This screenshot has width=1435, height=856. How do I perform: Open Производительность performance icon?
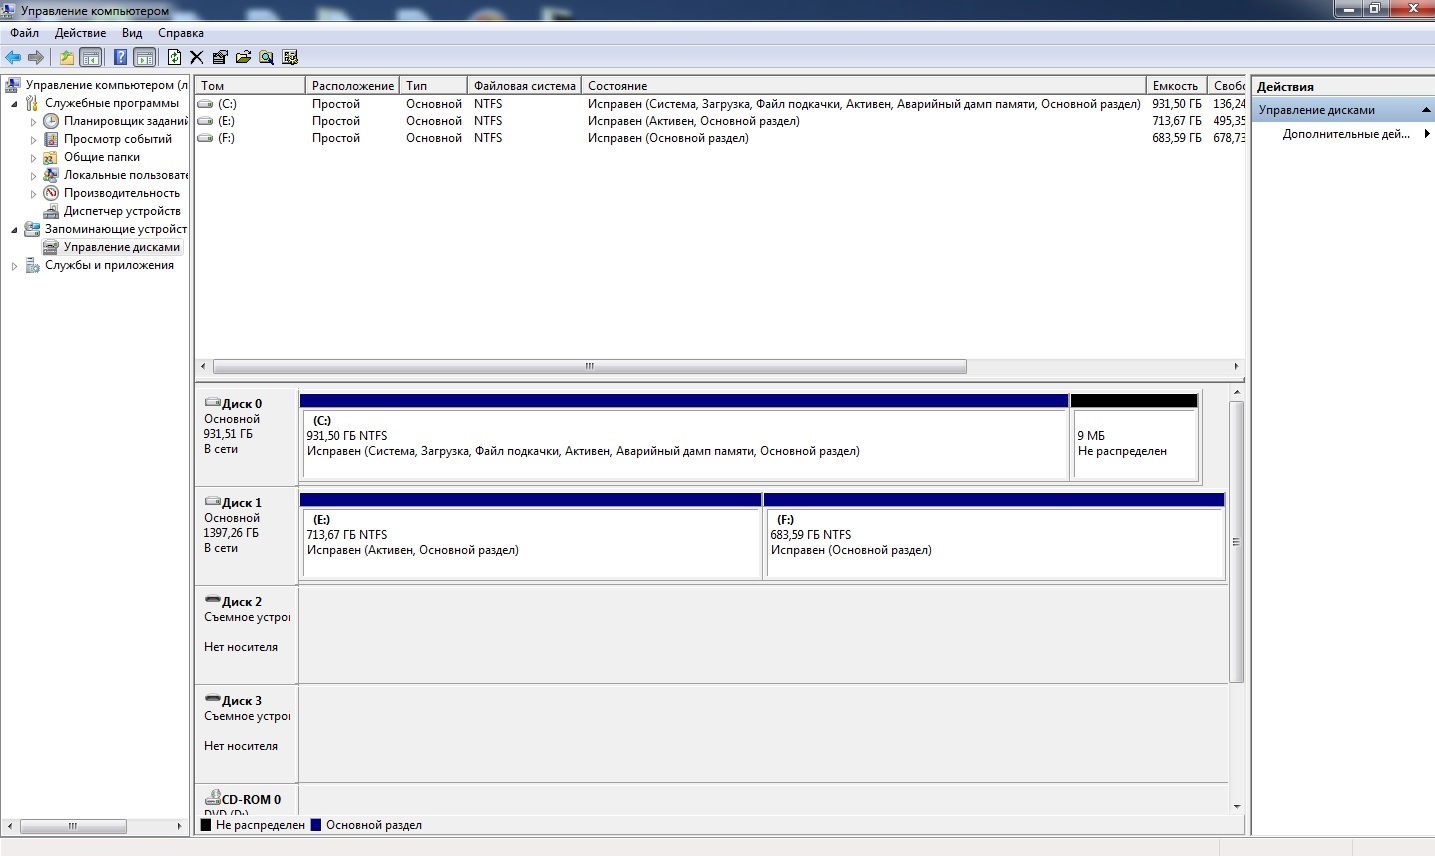click(x=51, y=193)
